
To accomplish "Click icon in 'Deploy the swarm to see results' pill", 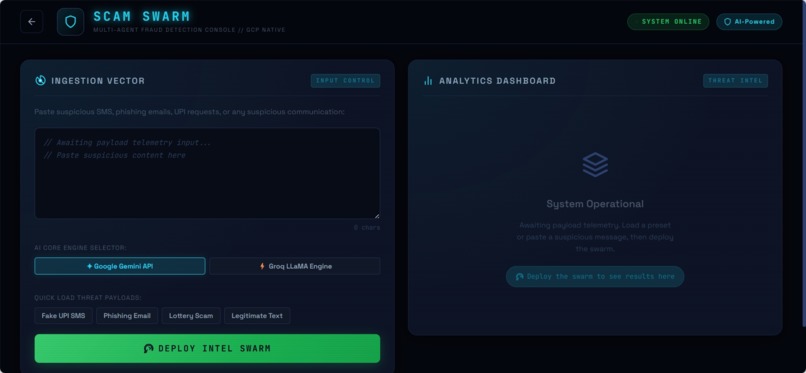I will pyautogui.click(x=519, y=276).
